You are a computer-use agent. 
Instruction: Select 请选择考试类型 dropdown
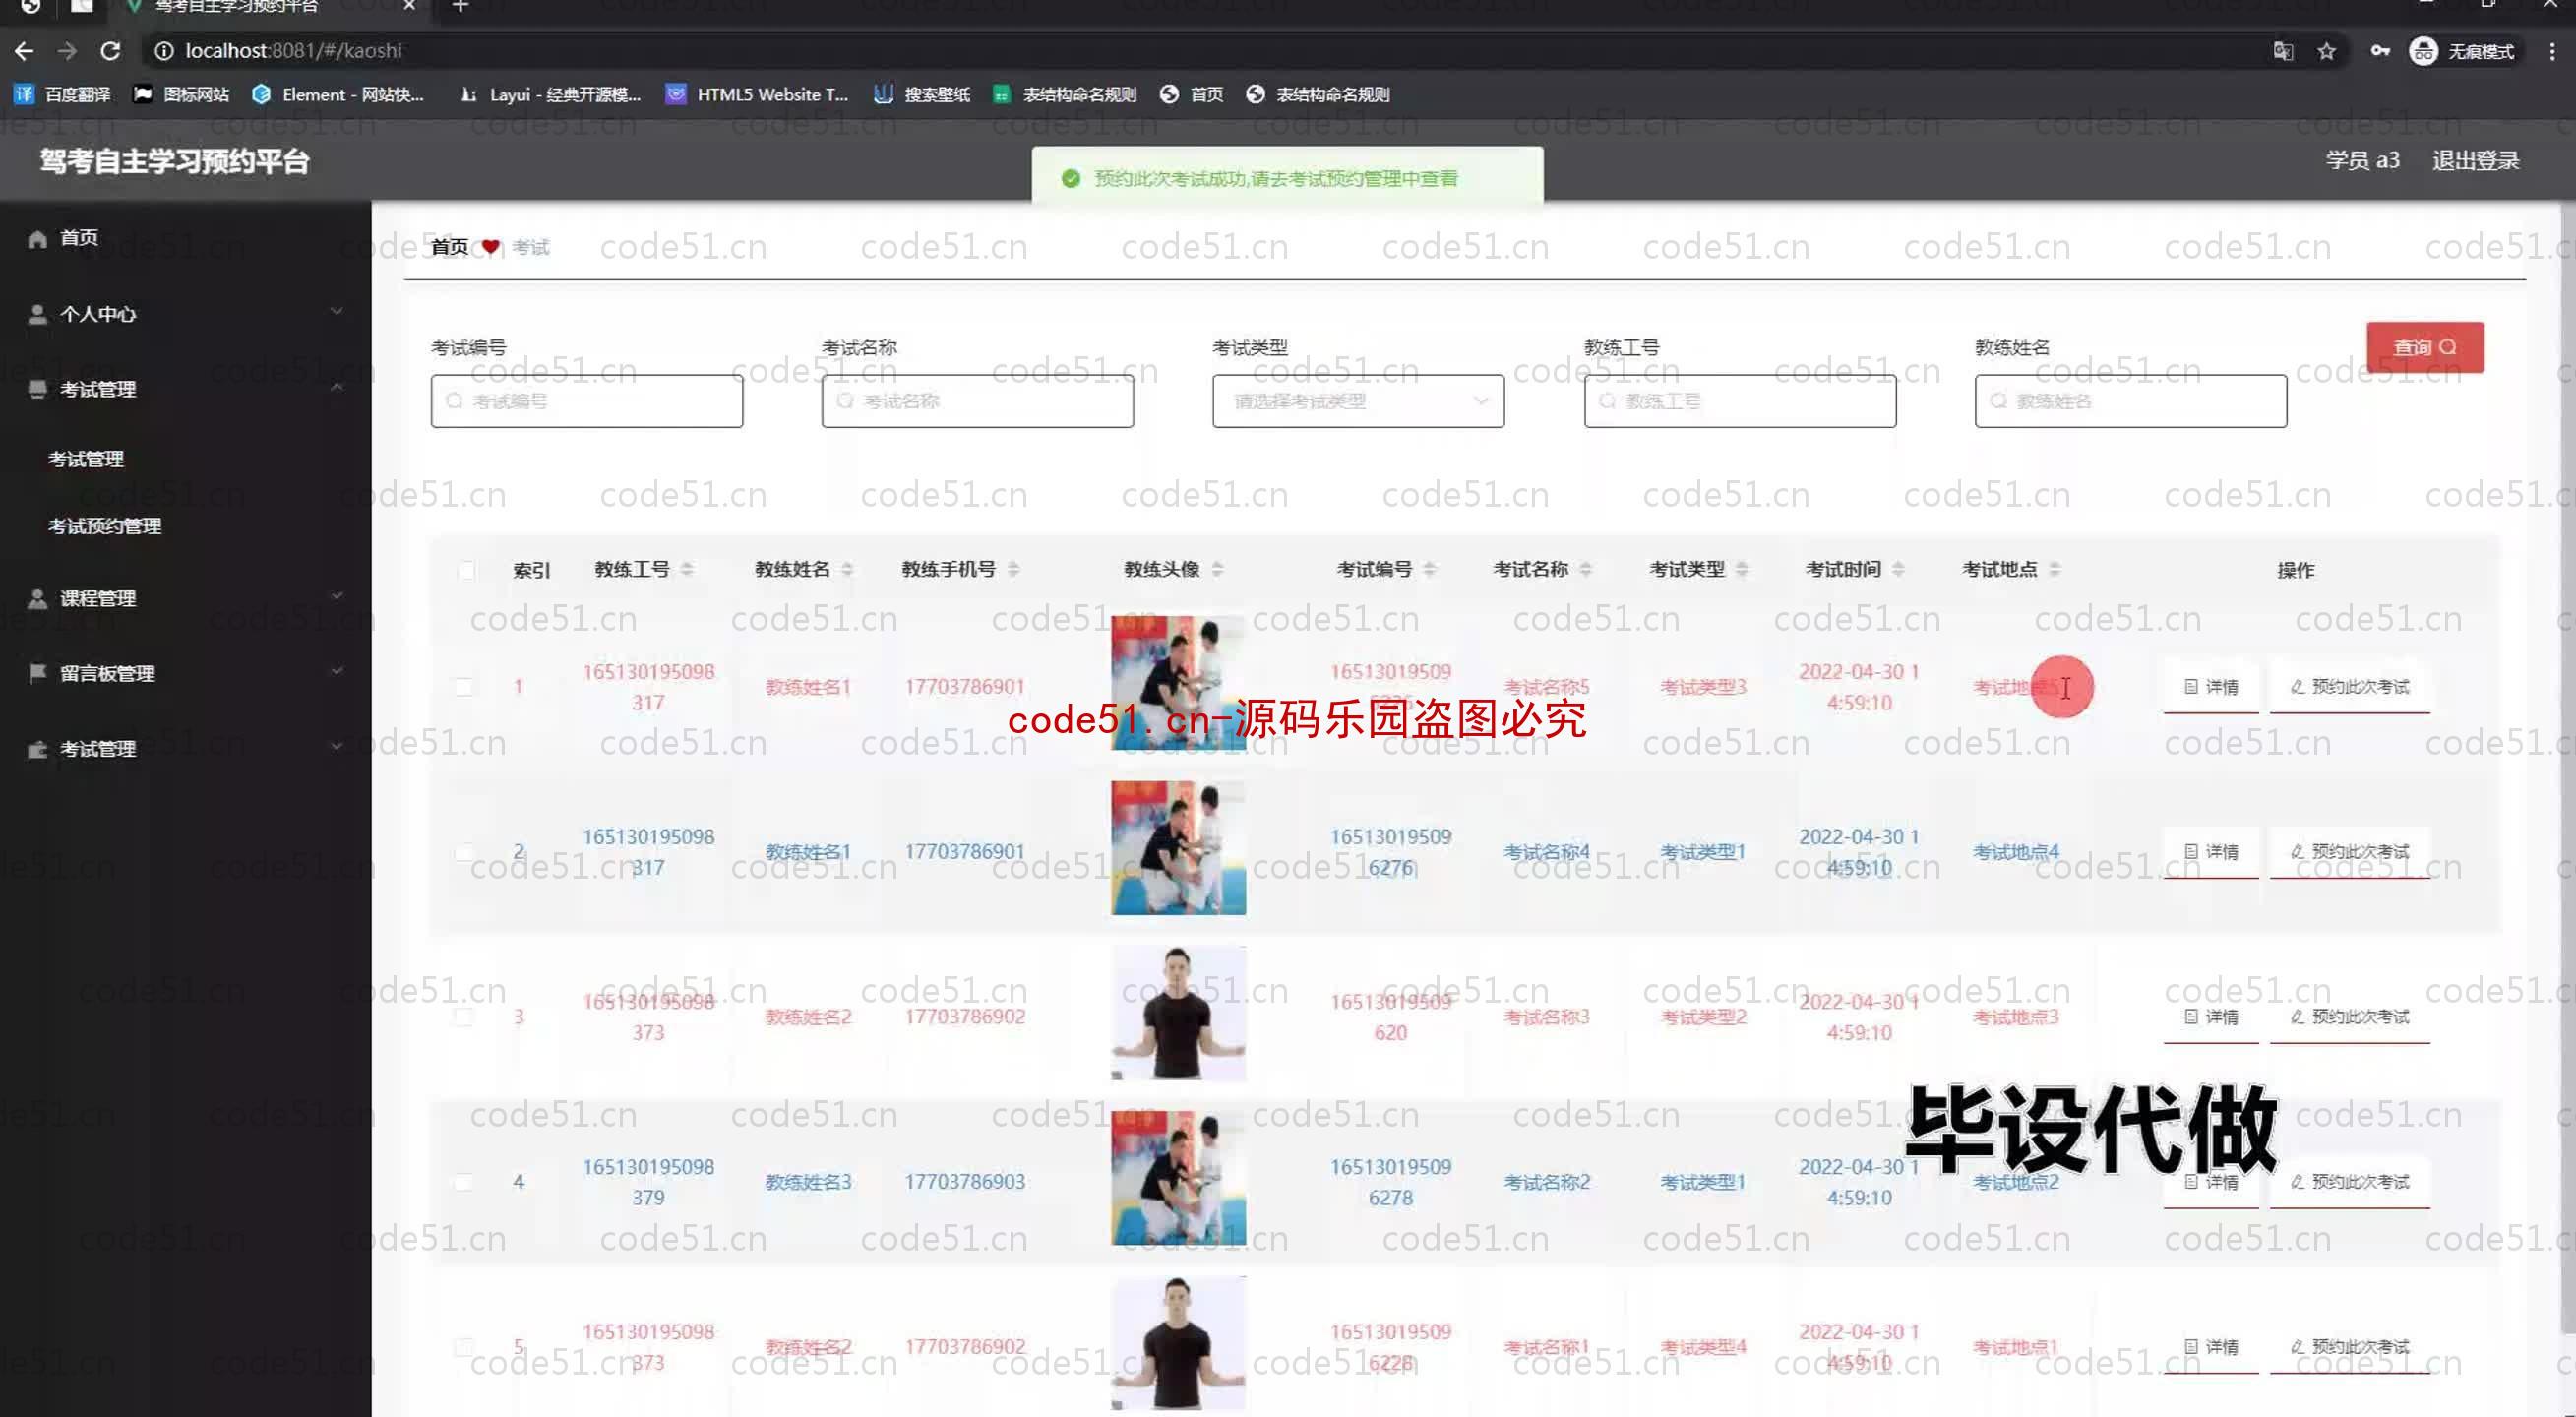click(1359, 400)
